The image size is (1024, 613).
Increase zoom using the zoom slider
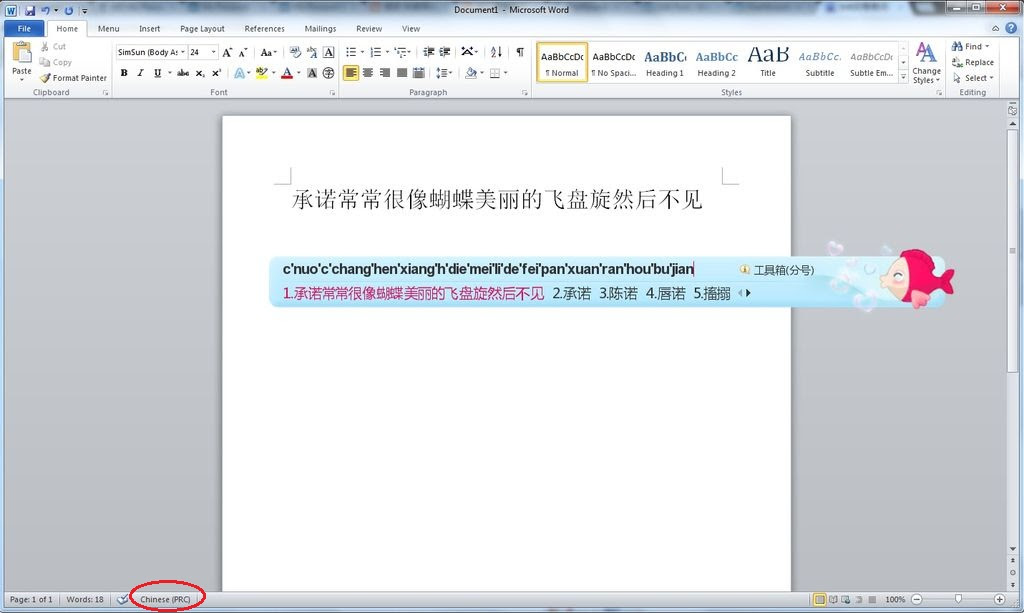coord(1001,599)
